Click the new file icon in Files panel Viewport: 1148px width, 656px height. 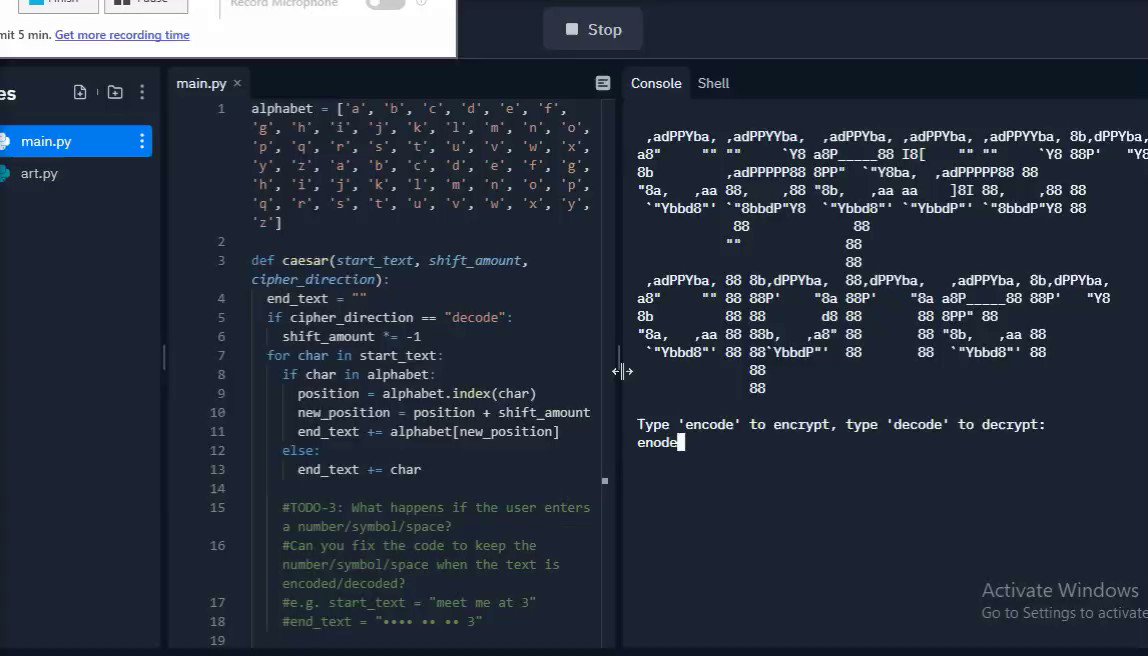pyautogui.click(x=80, y=92)
